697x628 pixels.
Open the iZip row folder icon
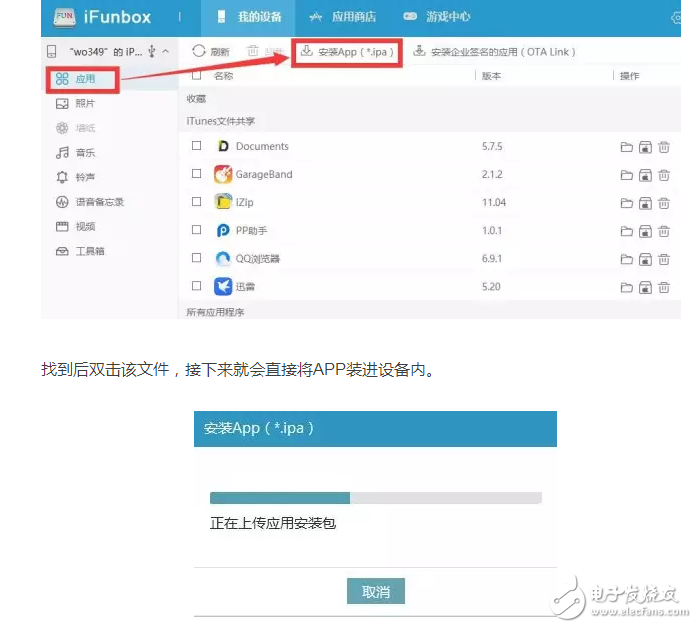[626, 203]
